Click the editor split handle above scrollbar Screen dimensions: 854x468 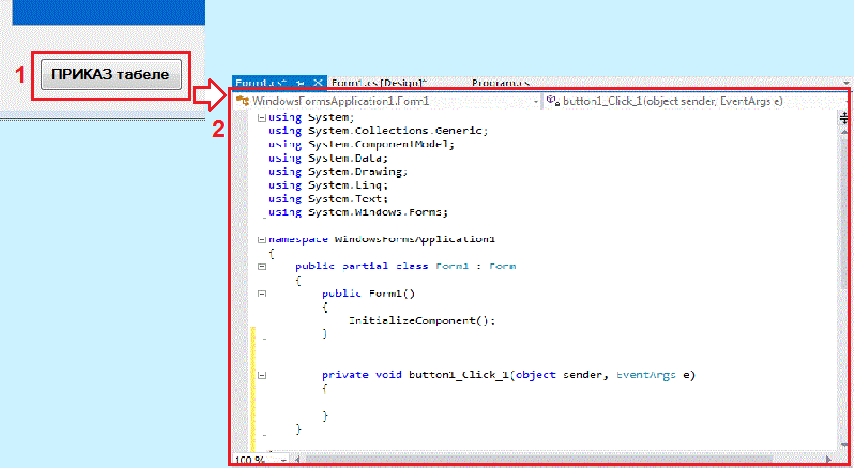tap(843, 117)
